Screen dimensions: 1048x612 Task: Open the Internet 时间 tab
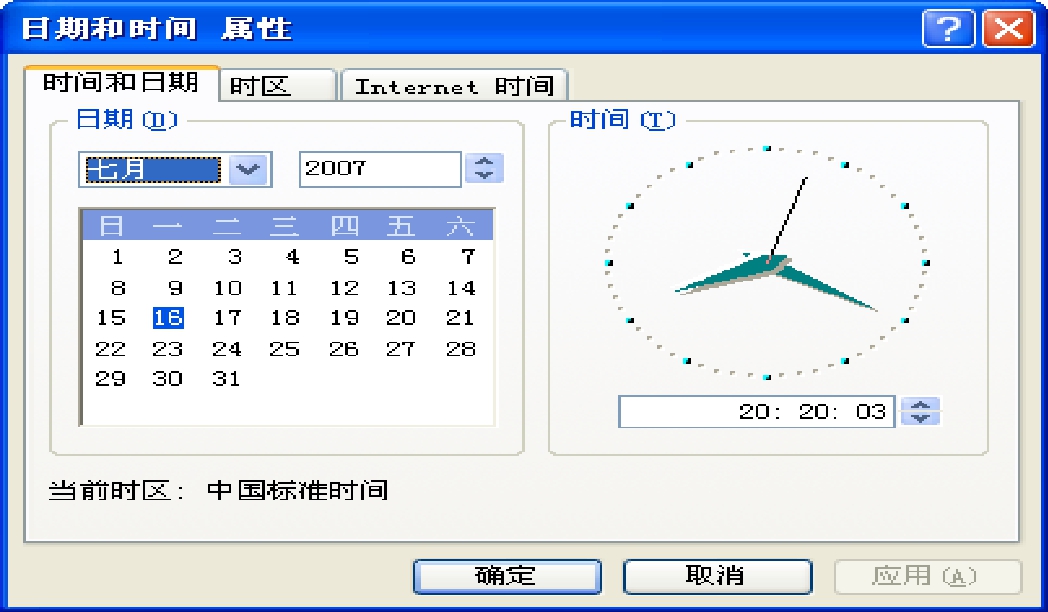pos(454,86)
